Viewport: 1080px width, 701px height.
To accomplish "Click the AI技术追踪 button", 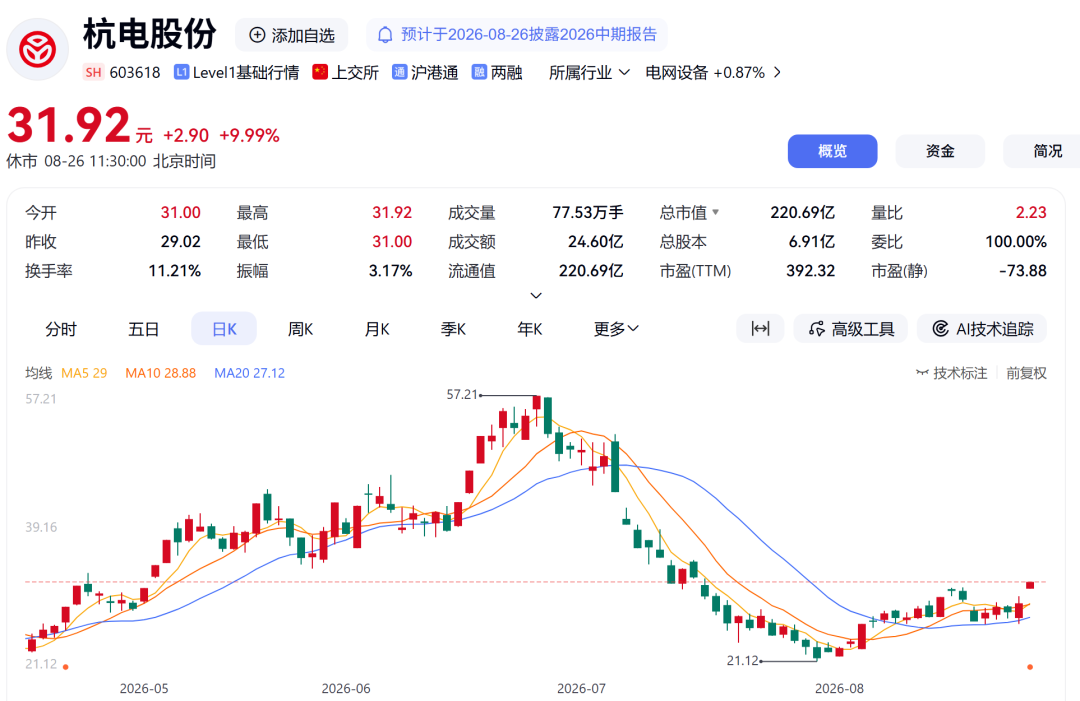I will pyautogui.click(x=982, y=329).
